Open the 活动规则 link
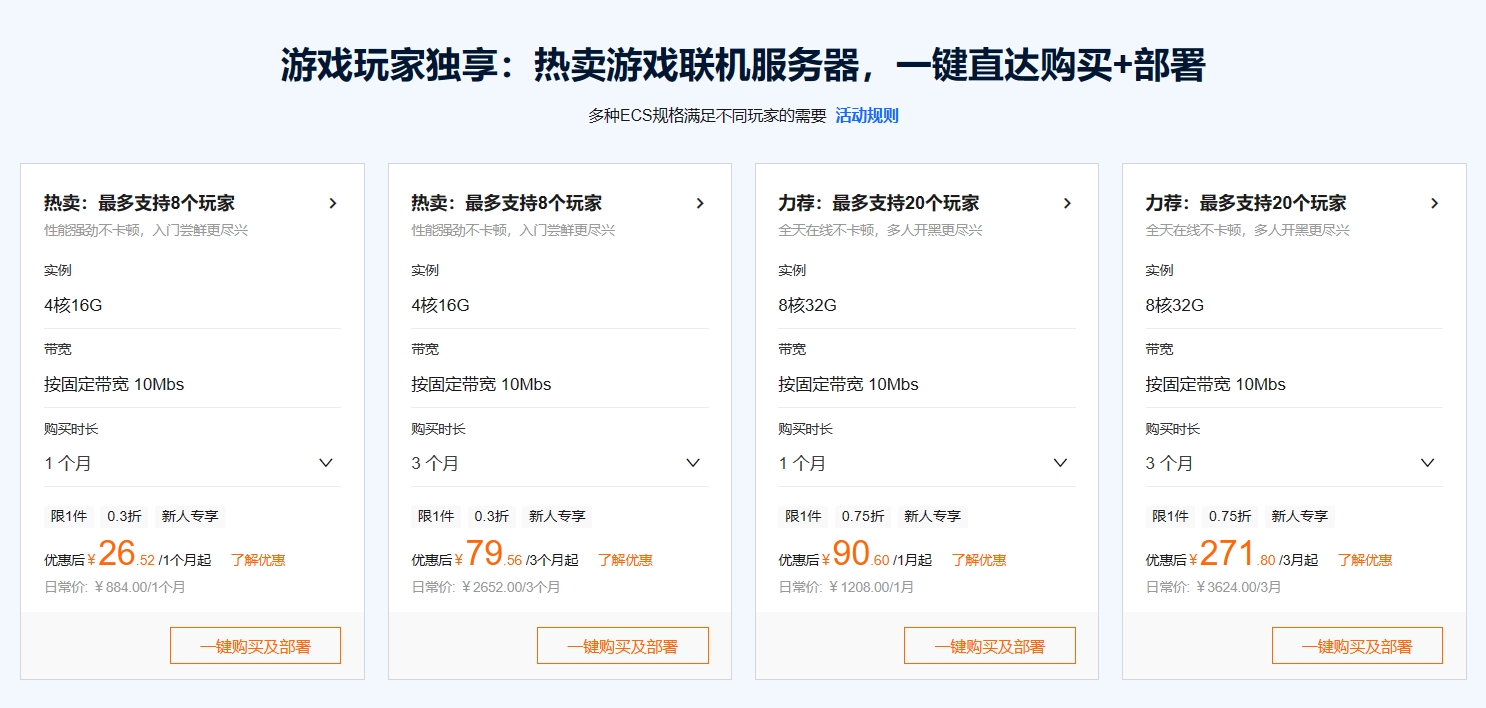1486x708 pixels. coord(867,116)
